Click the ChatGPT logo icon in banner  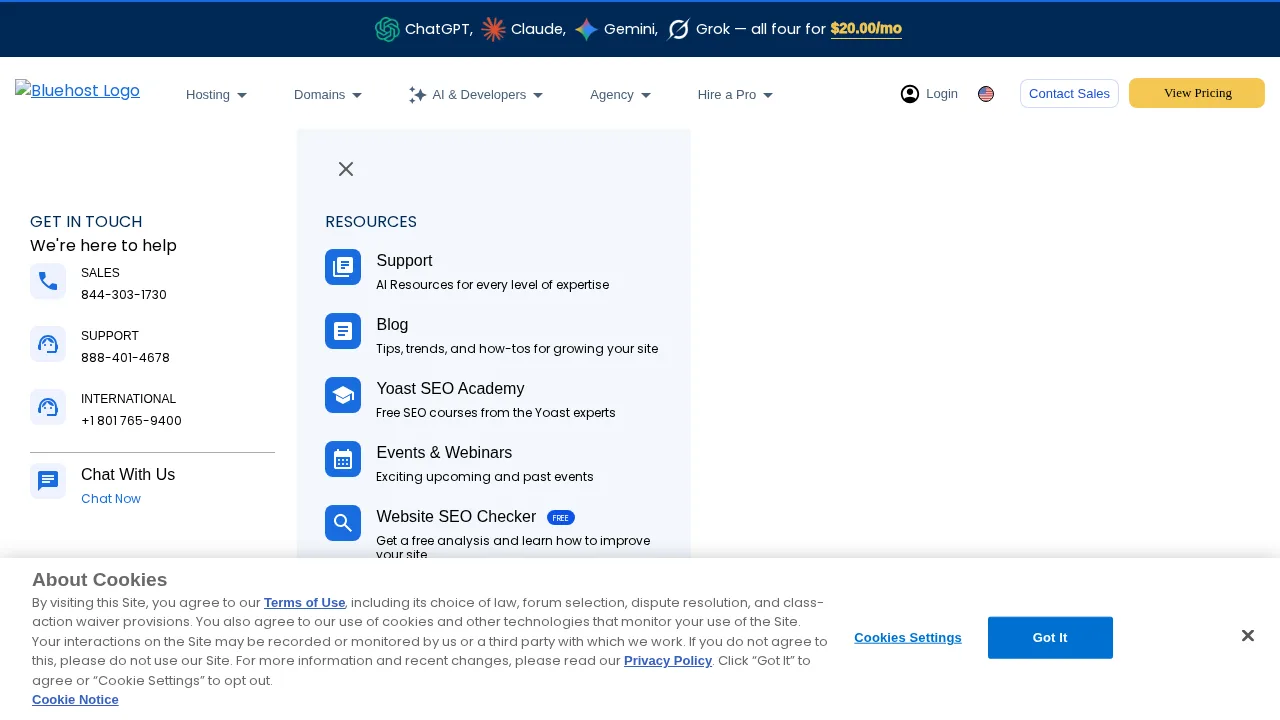click(x=387, y=30)
